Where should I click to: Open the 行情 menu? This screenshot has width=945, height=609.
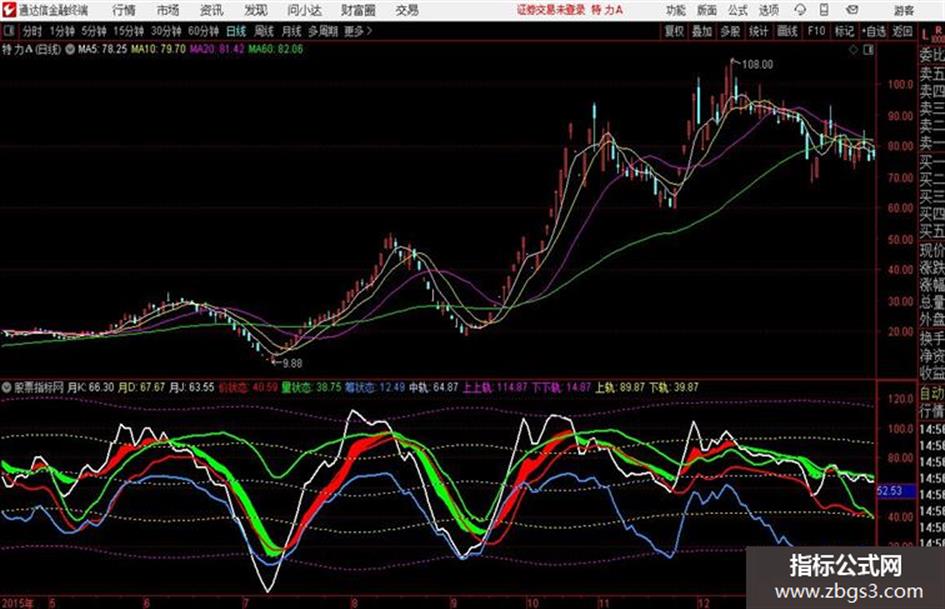point(124,10)
